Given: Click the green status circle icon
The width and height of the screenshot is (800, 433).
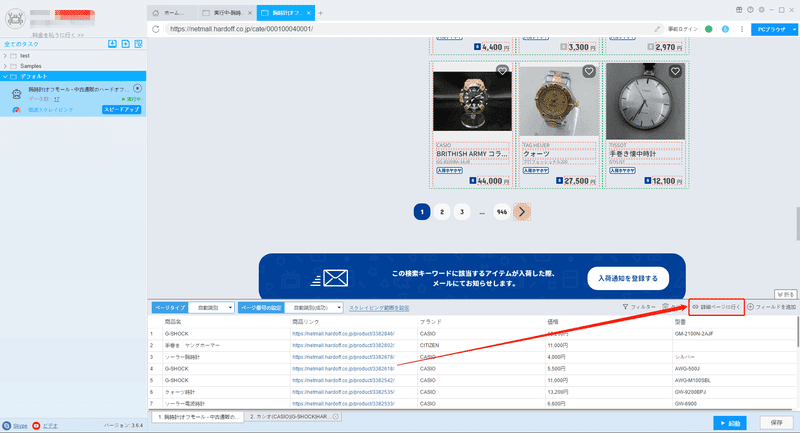Looking at the screenshot, I should point(709,29).
